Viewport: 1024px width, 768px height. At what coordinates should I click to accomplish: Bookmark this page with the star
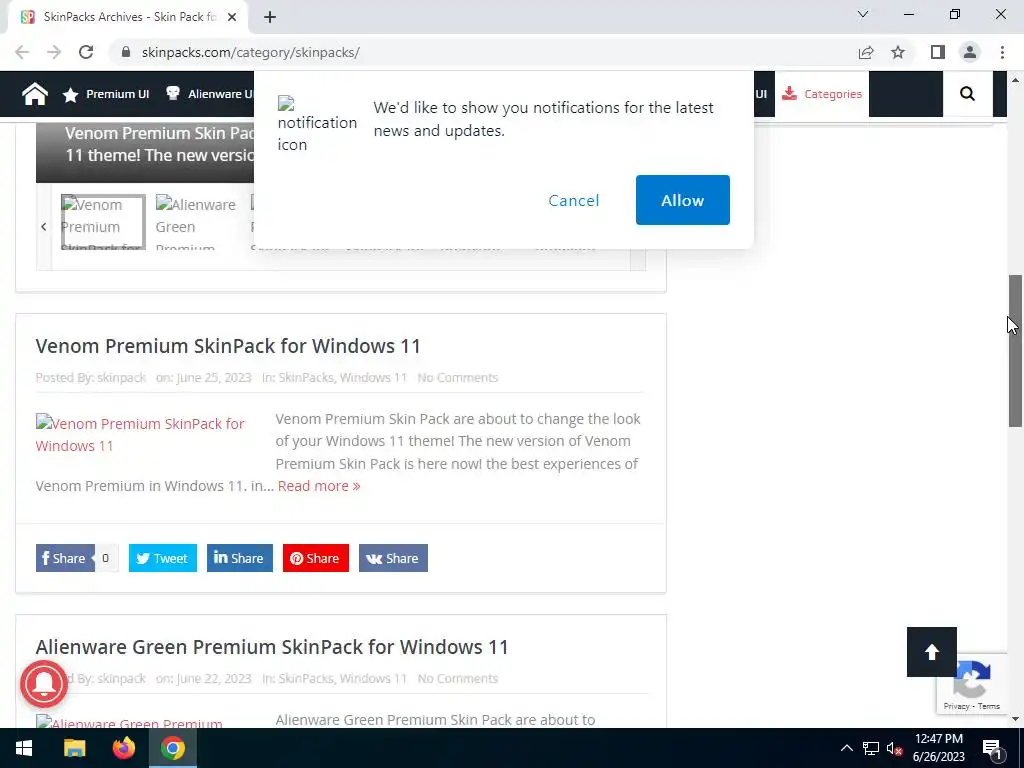(898, 52)
